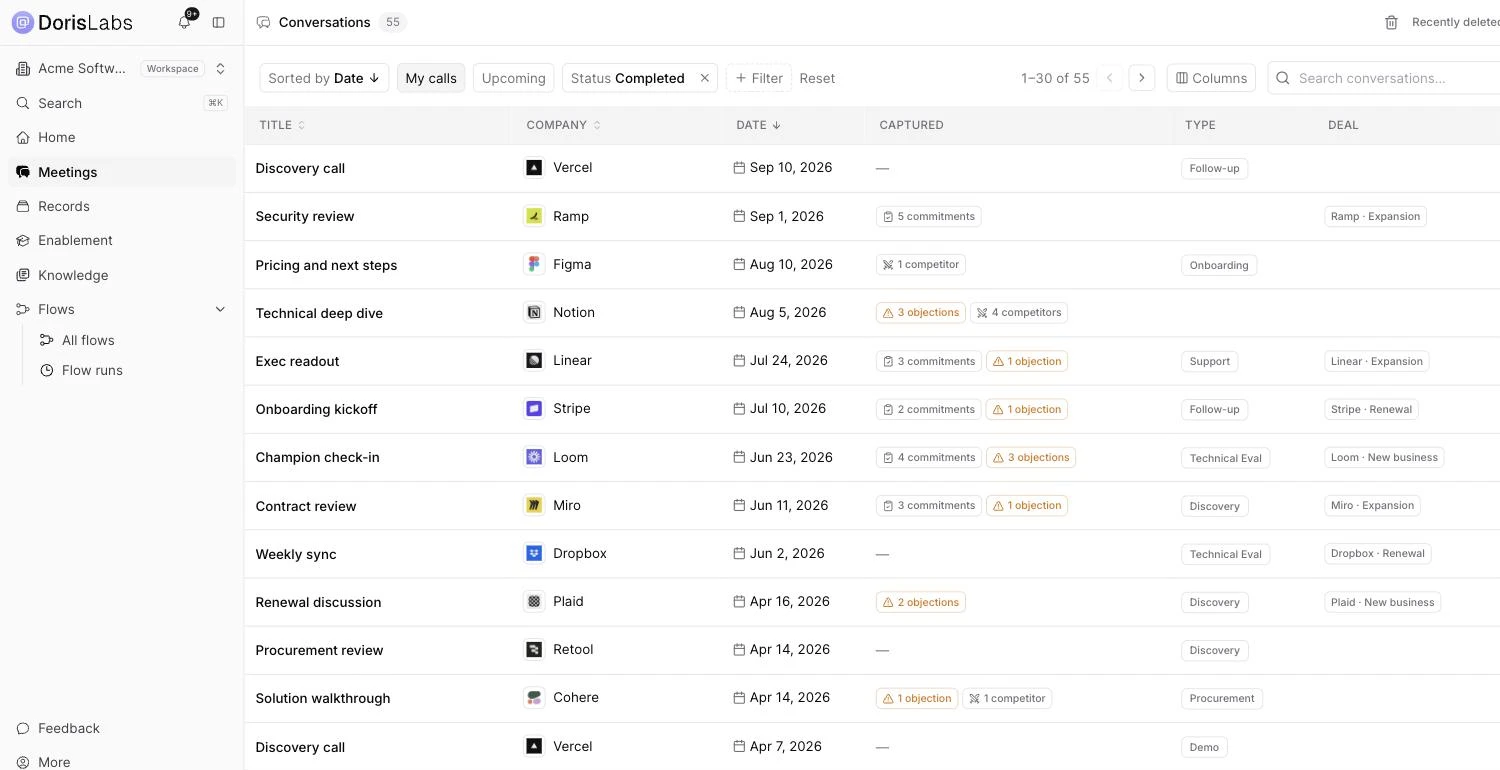Open the Security review conversation
Screen dimensions: 1500x770
(305, 216)
